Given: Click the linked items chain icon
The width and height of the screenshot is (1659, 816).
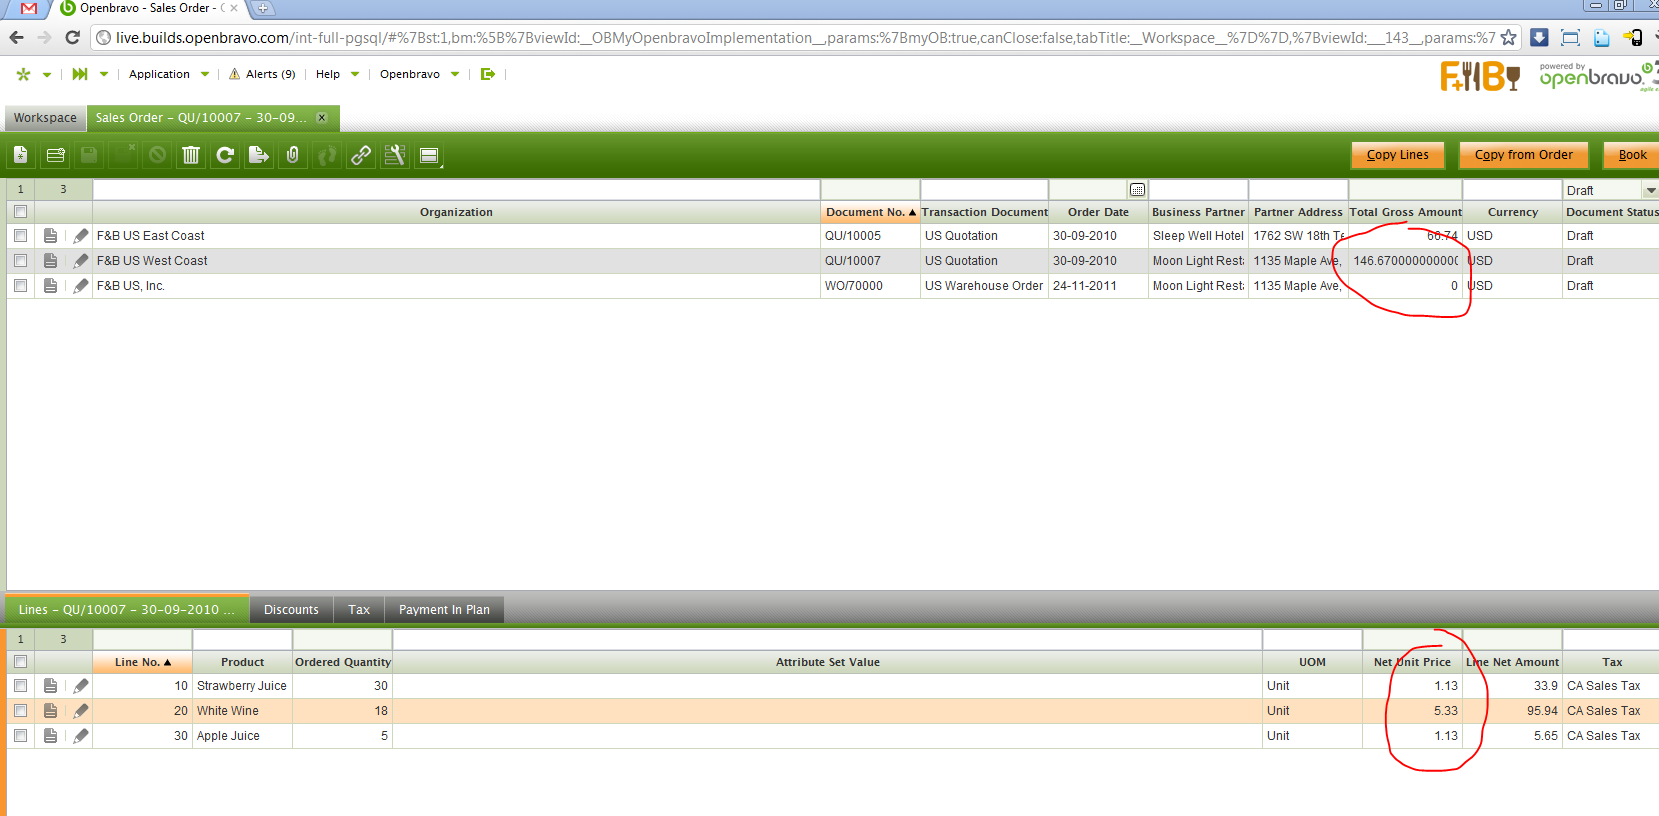Looking at the screenshot, I should (x=361, y=155).
